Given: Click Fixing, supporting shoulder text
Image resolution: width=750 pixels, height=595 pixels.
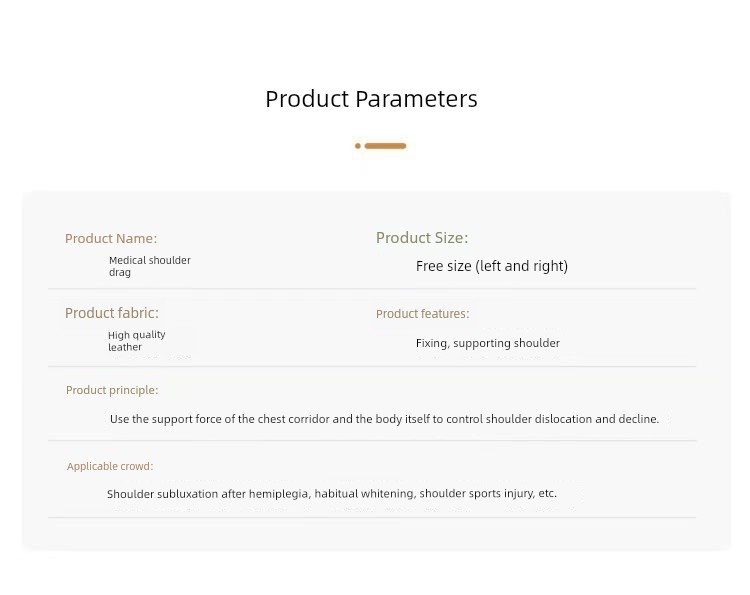Looking at the screenshot, I should (x=488, y=343).
